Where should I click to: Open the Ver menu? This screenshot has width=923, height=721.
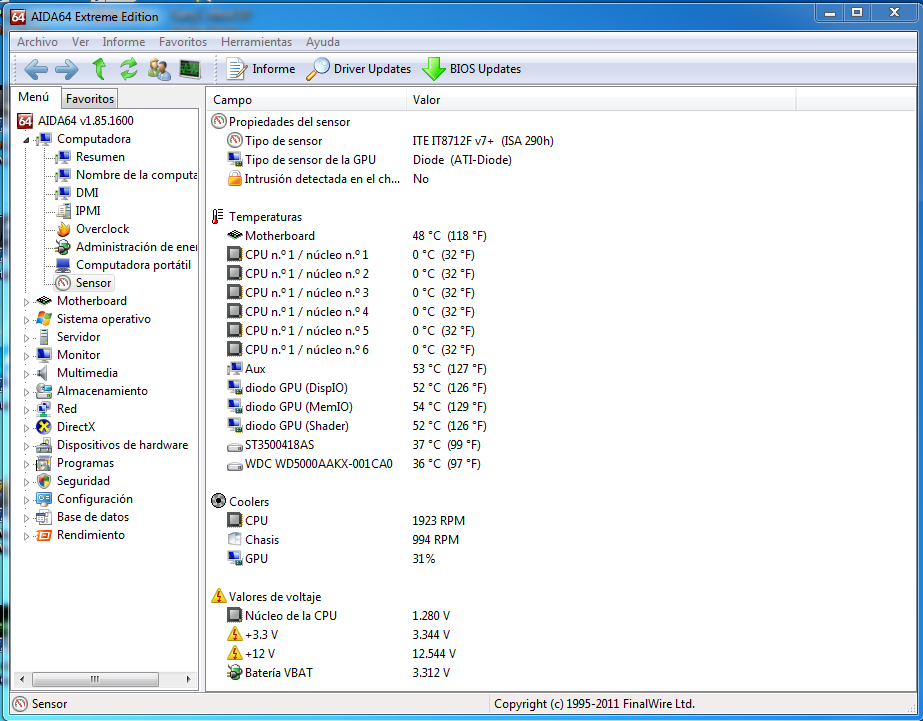point(80,42)
